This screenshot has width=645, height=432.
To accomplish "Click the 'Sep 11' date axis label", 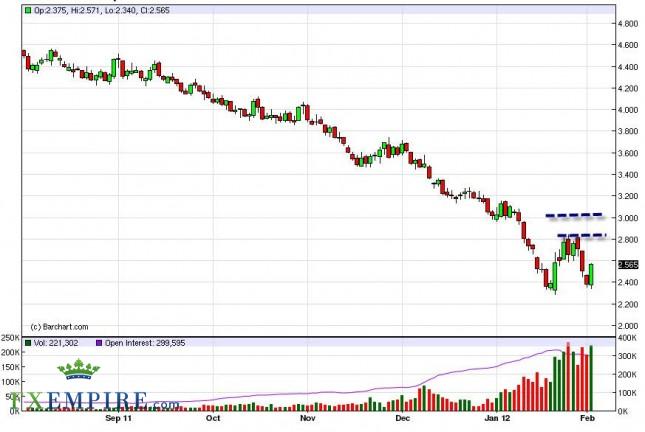I will coord(118,418).
